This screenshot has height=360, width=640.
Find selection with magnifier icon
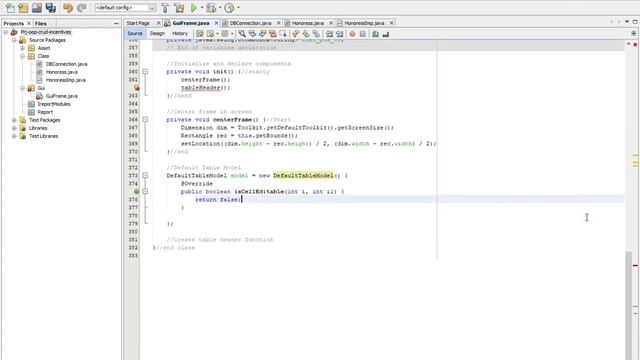pos(242,34)
